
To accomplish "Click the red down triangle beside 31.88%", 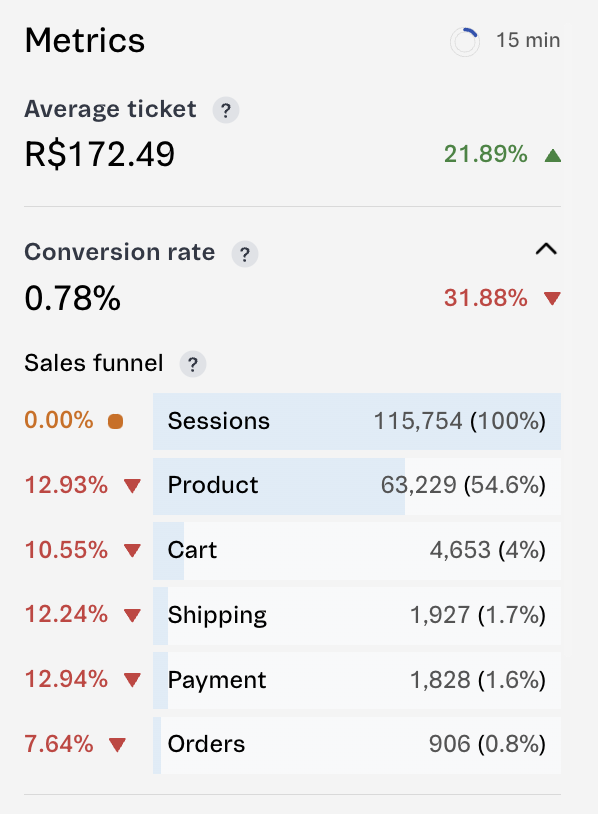I will (x=552, y=299).
